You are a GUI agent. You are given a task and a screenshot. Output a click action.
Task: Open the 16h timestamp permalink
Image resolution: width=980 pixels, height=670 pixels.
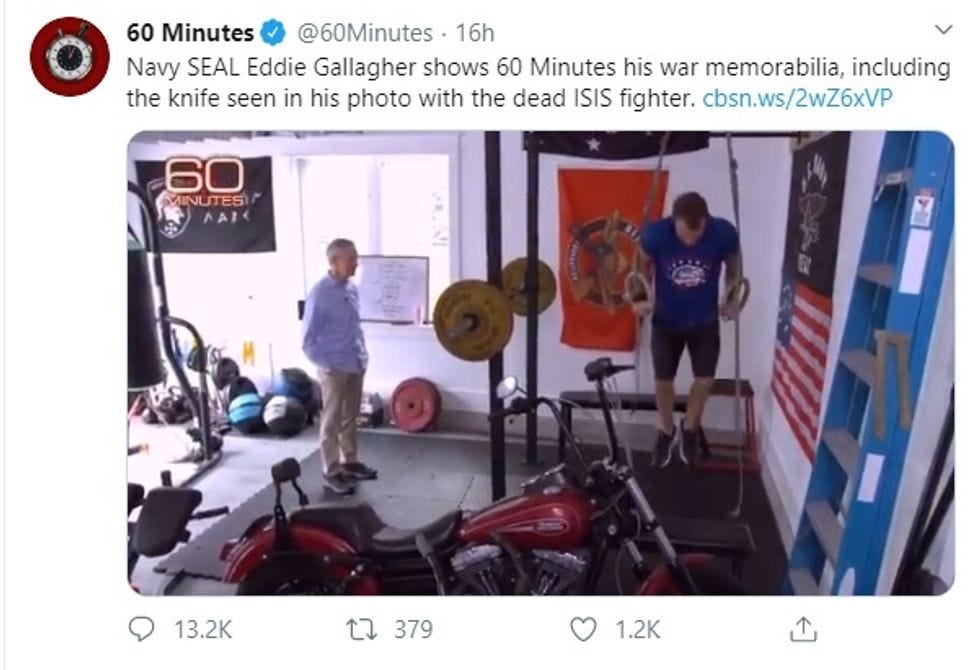[475, 32]
